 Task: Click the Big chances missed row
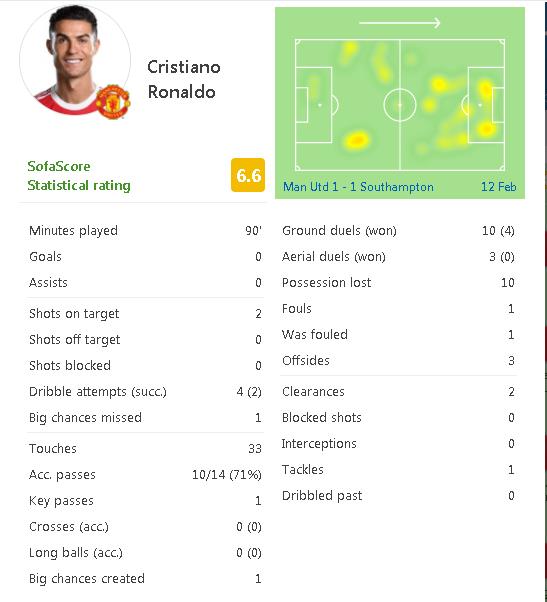pos(145,418)
